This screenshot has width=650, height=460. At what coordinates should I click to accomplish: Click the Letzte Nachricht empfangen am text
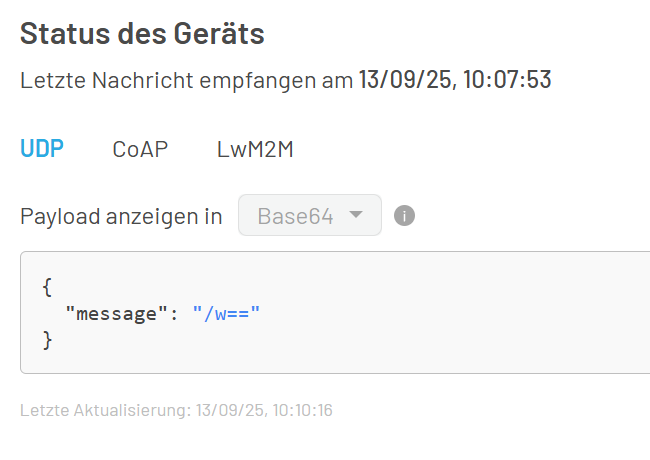(x=187, y=80)
